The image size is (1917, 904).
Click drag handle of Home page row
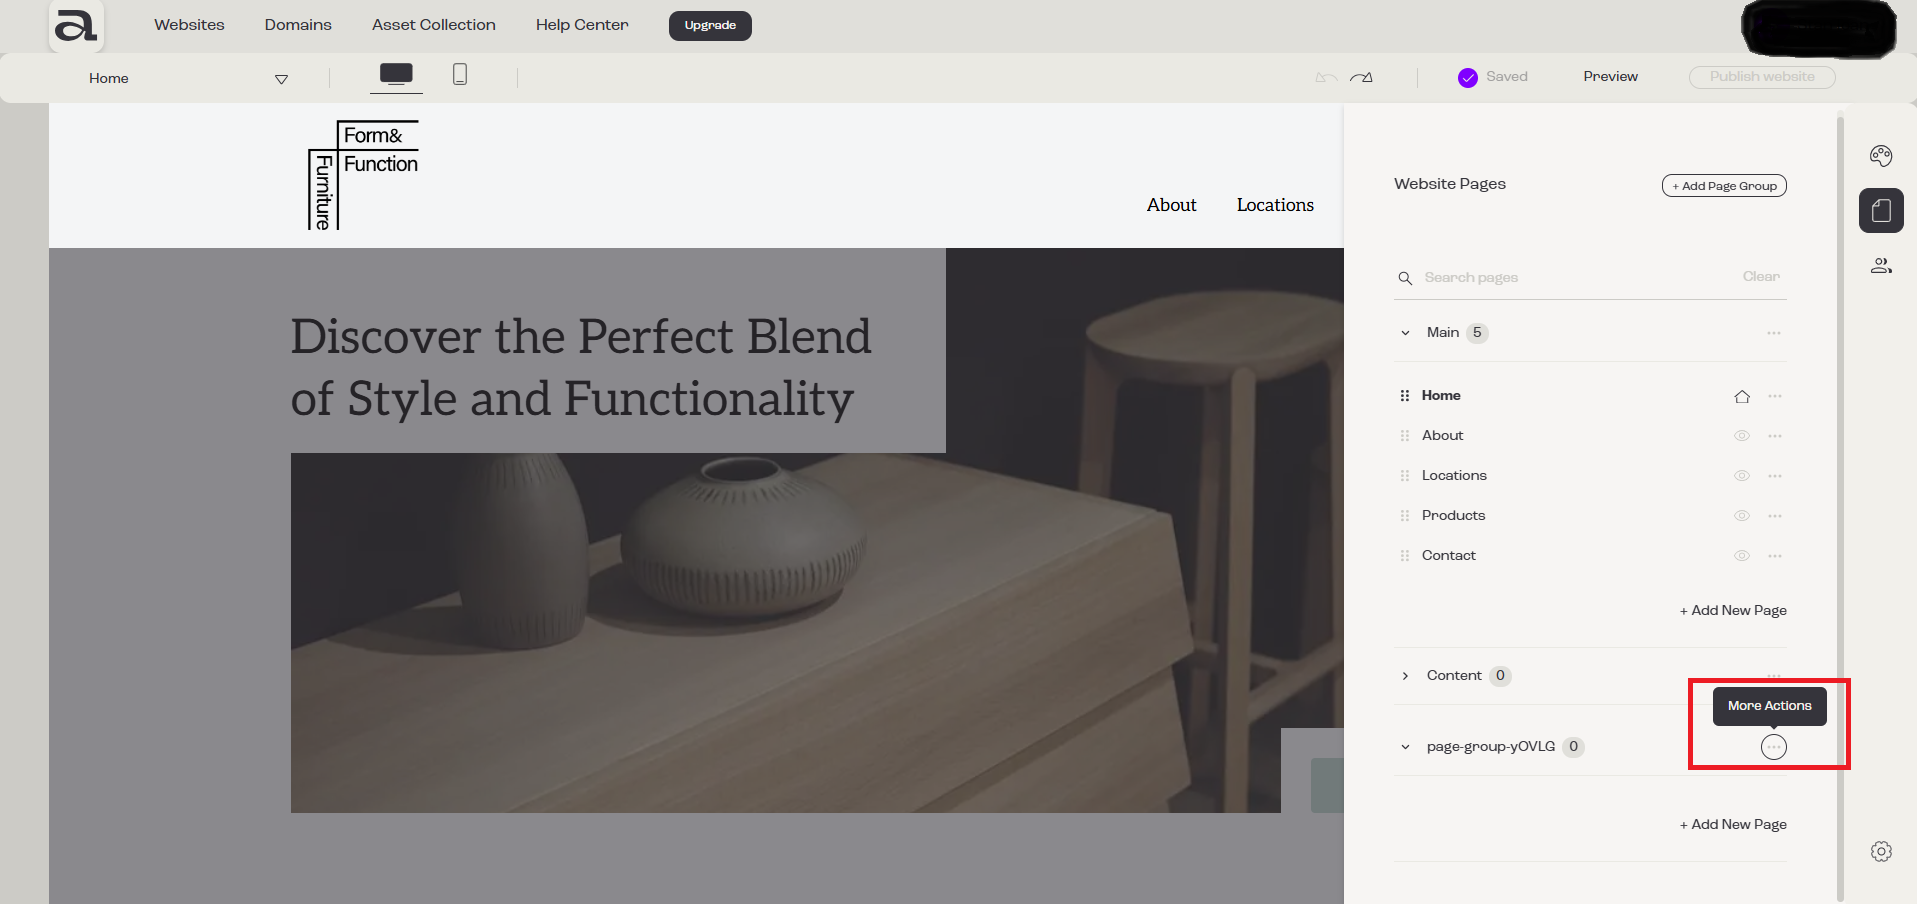pos(1405,396)
